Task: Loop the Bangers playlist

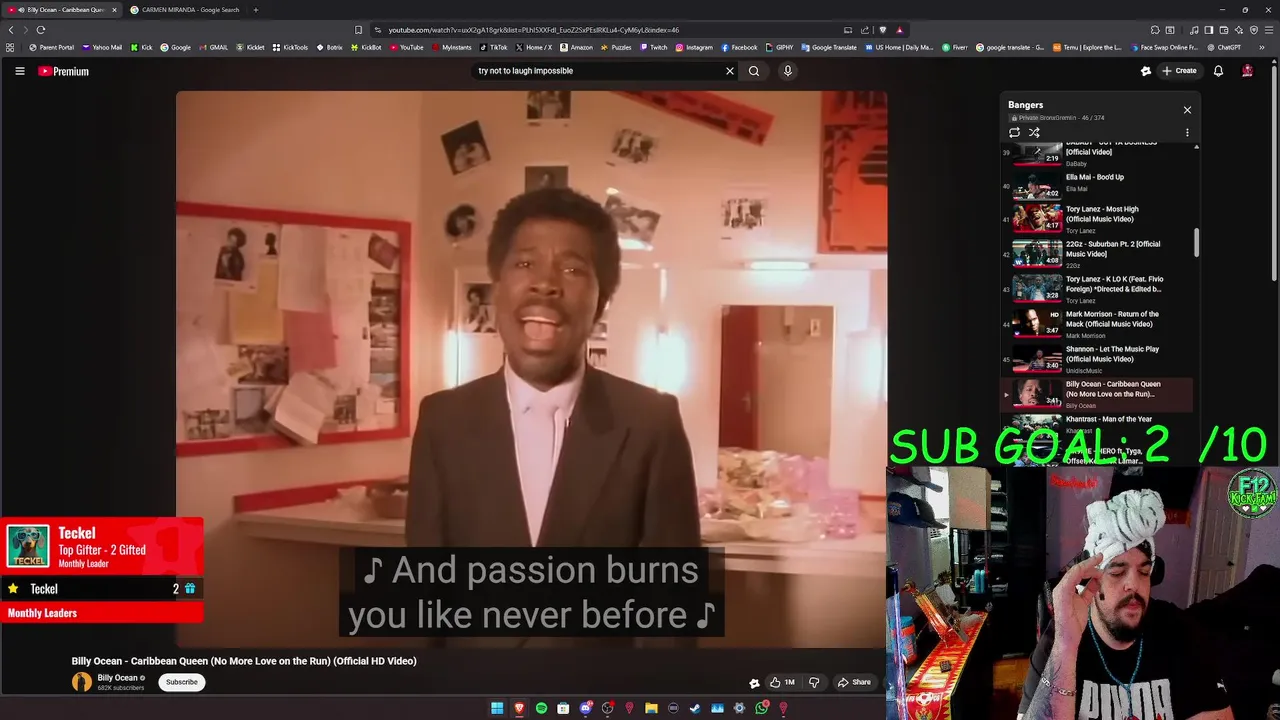Action: 1014,132
